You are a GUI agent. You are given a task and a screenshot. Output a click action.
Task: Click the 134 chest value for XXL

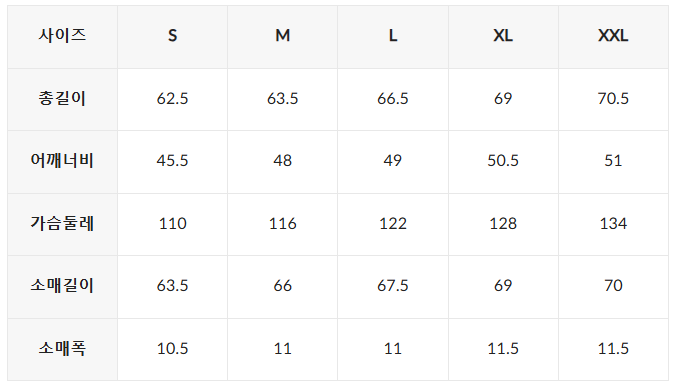[613, 224]
